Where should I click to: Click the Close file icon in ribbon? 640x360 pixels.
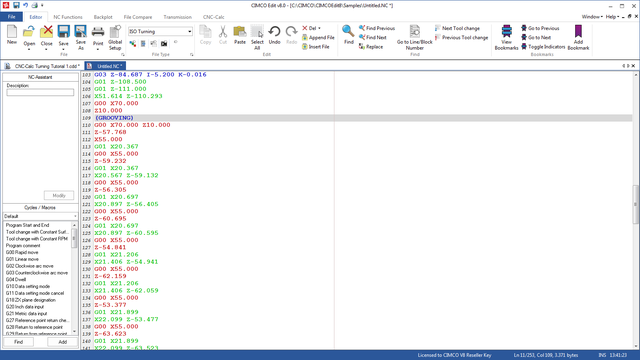click(x=47, y=32)
